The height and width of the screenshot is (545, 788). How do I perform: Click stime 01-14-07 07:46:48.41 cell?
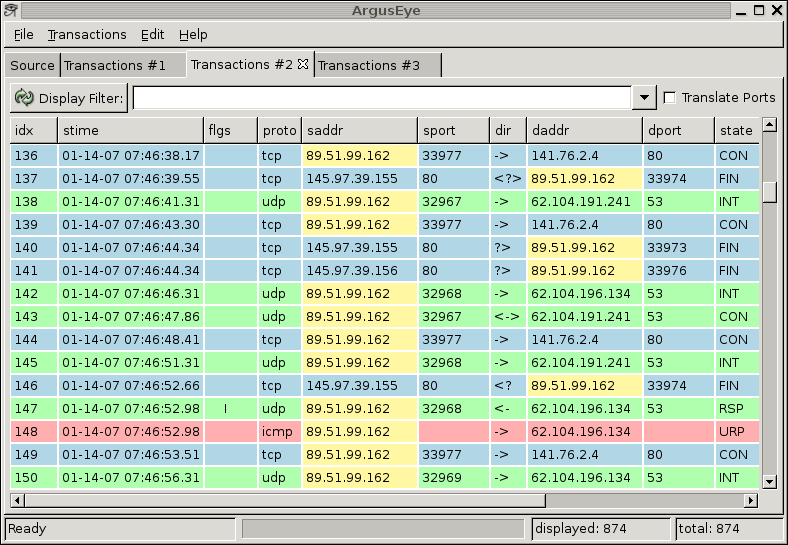click(131, 340)
